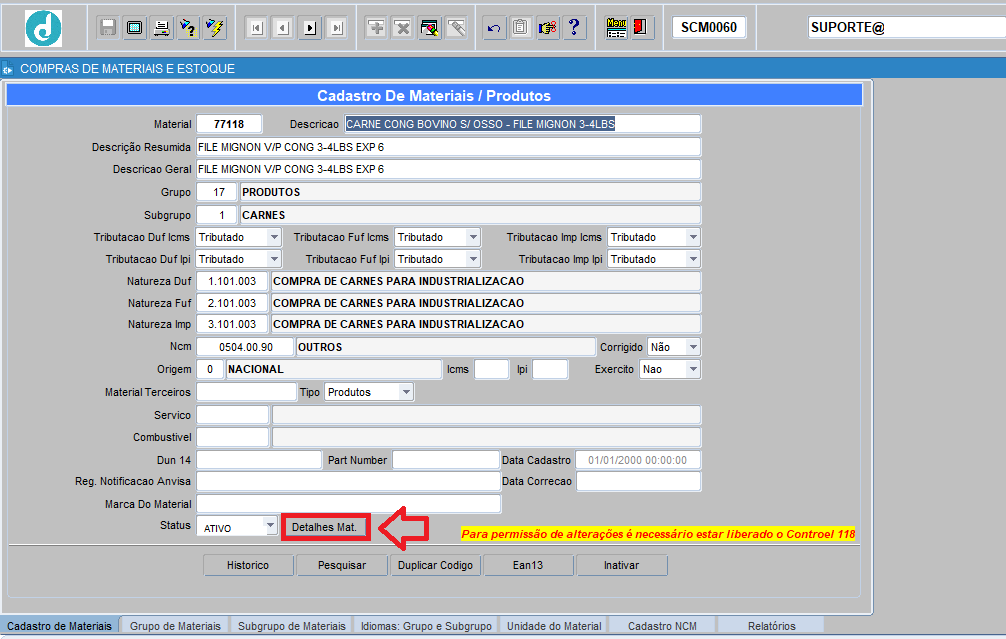The width and height of the screenshot is (1006, 639).
Task: Go to previous record arrow icon
Action: coord(284,28)
